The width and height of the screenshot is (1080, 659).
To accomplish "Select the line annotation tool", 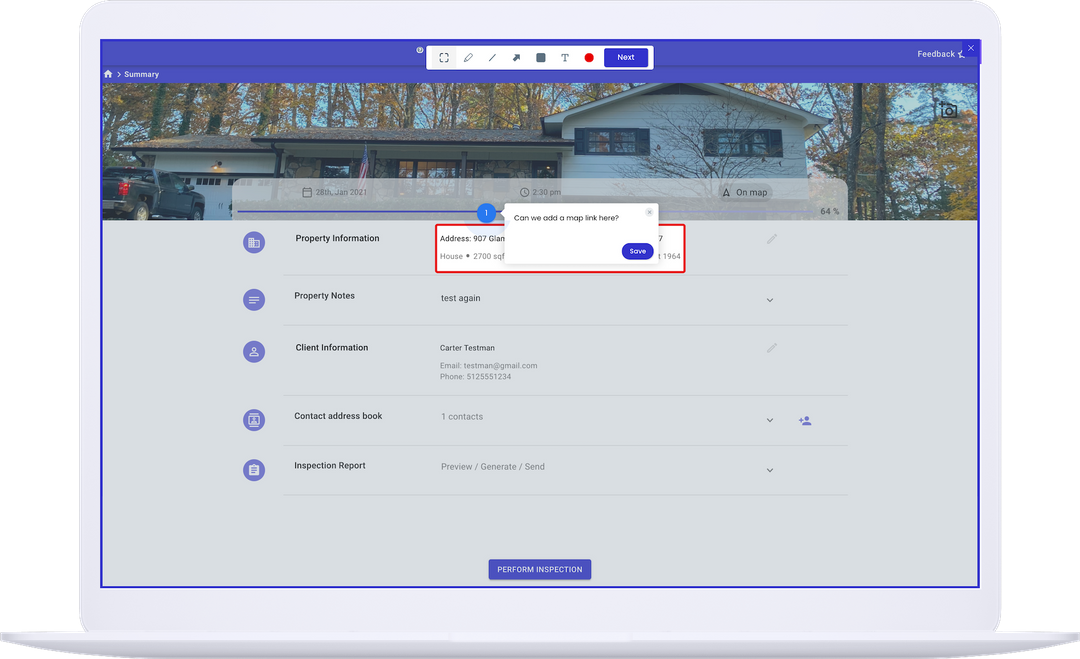I will point(492,57).
